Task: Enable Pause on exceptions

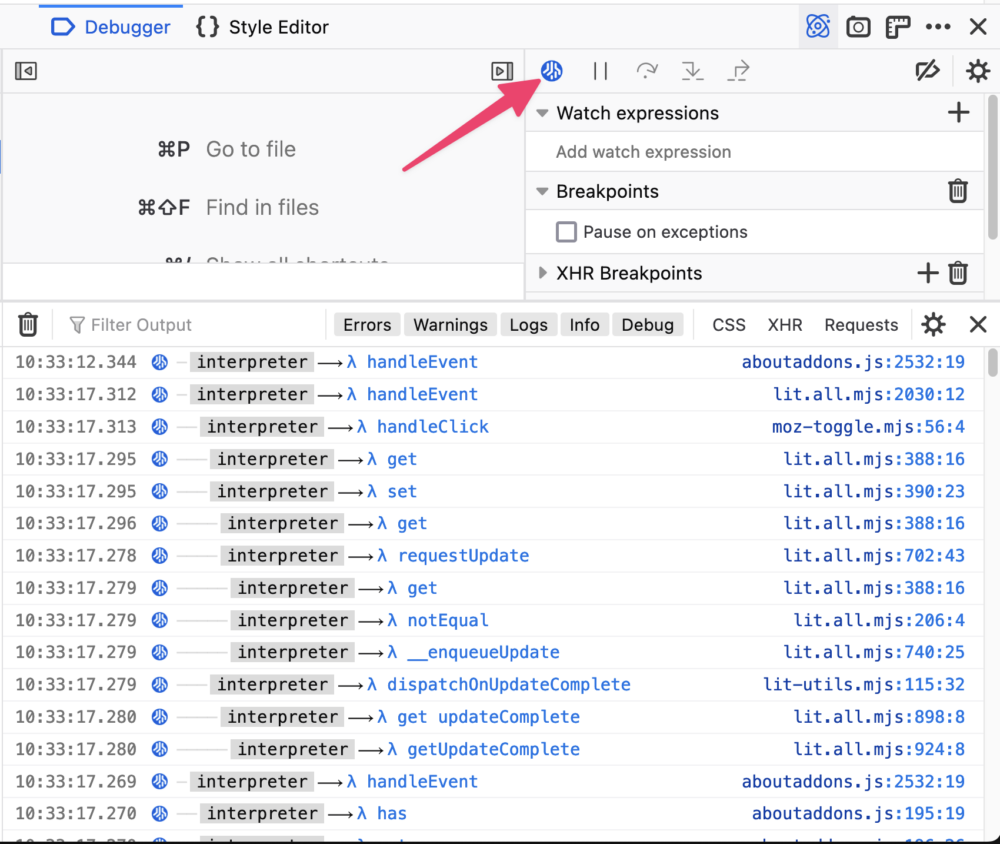Action: click(566, 231)
